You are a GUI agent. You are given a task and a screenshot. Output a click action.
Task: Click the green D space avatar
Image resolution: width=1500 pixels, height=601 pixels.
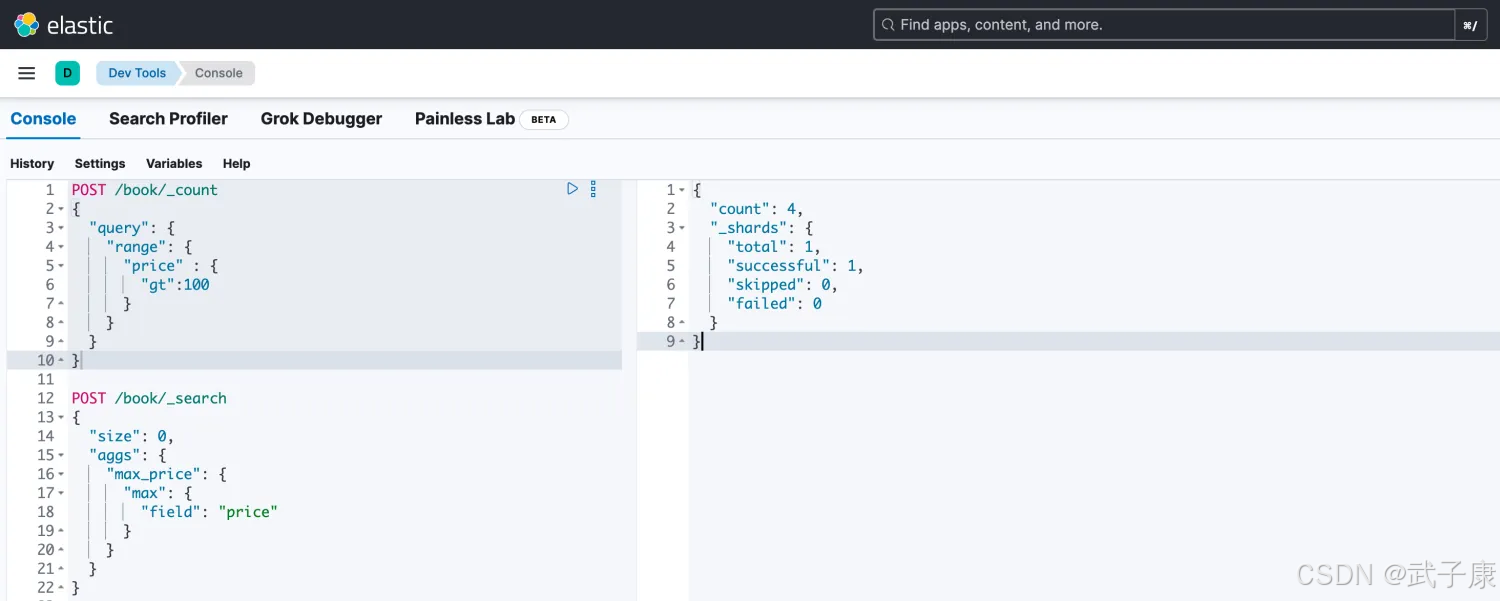point(67,73)
